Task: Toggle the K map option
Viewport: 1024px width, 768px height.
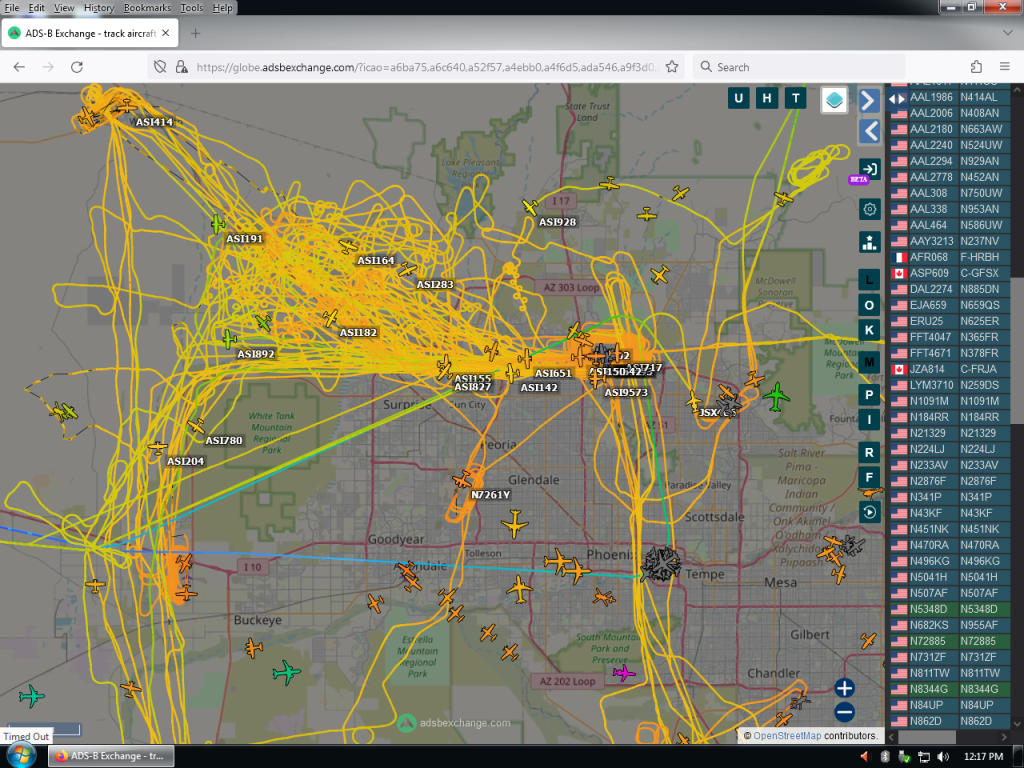Action: [869, 330]
